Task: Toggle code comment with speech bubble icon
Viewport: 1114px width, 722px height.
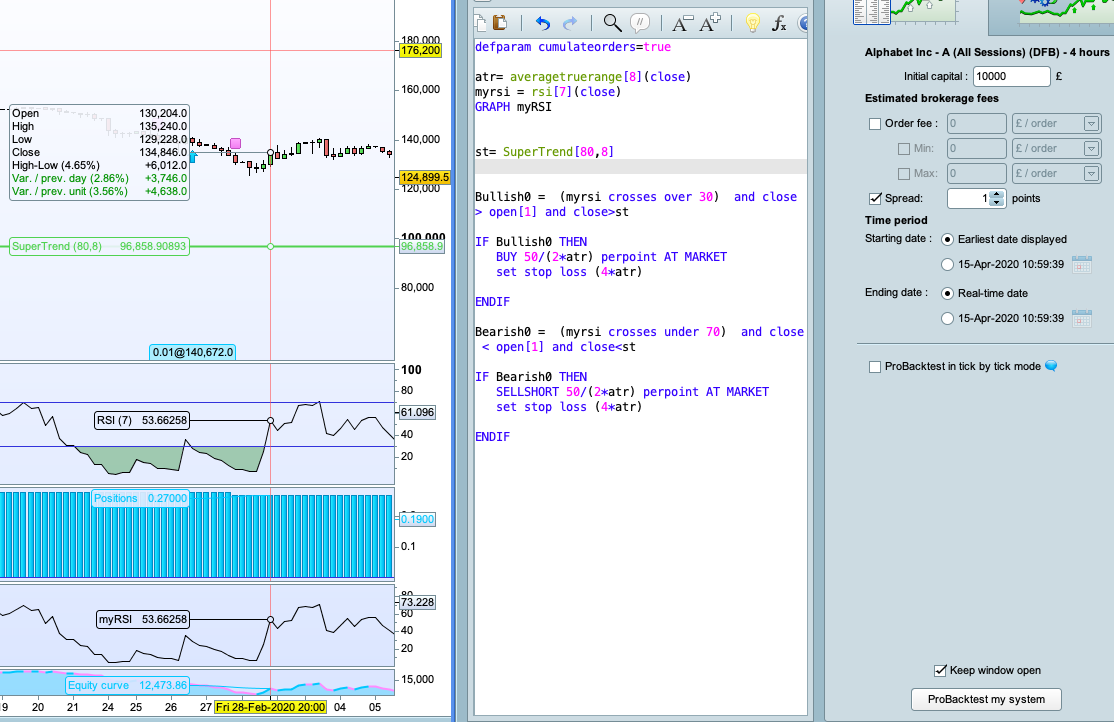Action: click(x=640, y=23)
